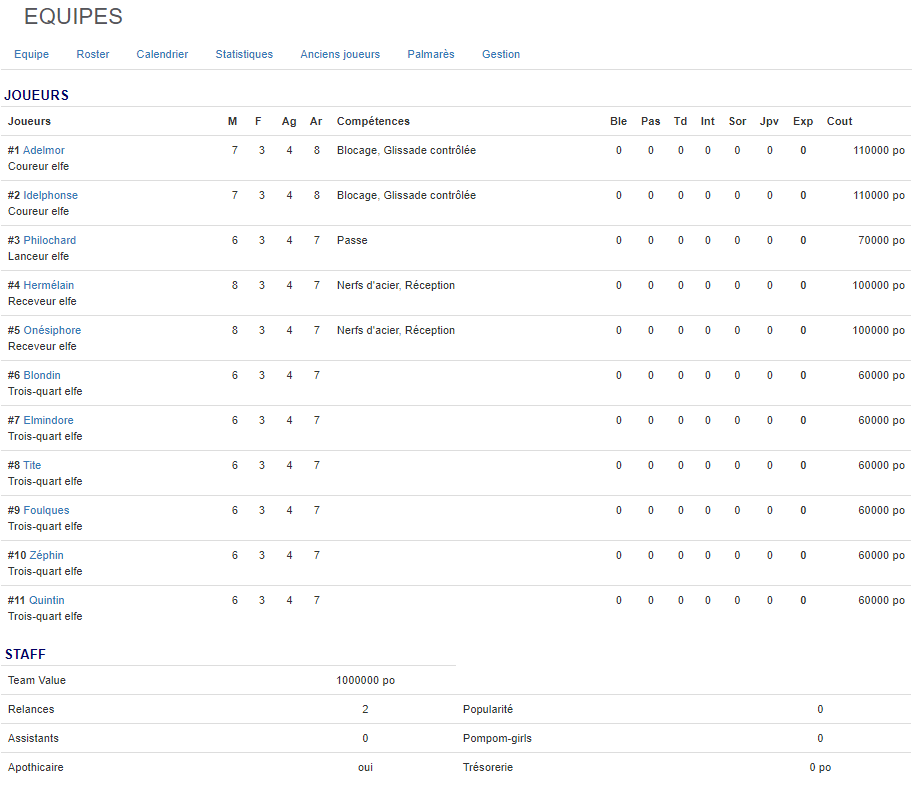The image size is (915, 791).
Task: Open player Tite's profile
Action: click(33, 465)
